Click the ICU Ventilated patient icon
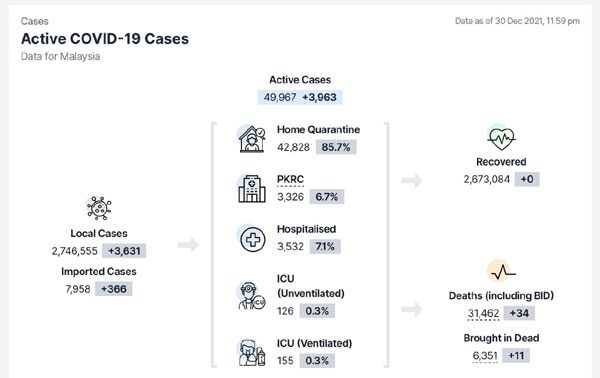Screen dimensions: 600x378 point(251,353)
